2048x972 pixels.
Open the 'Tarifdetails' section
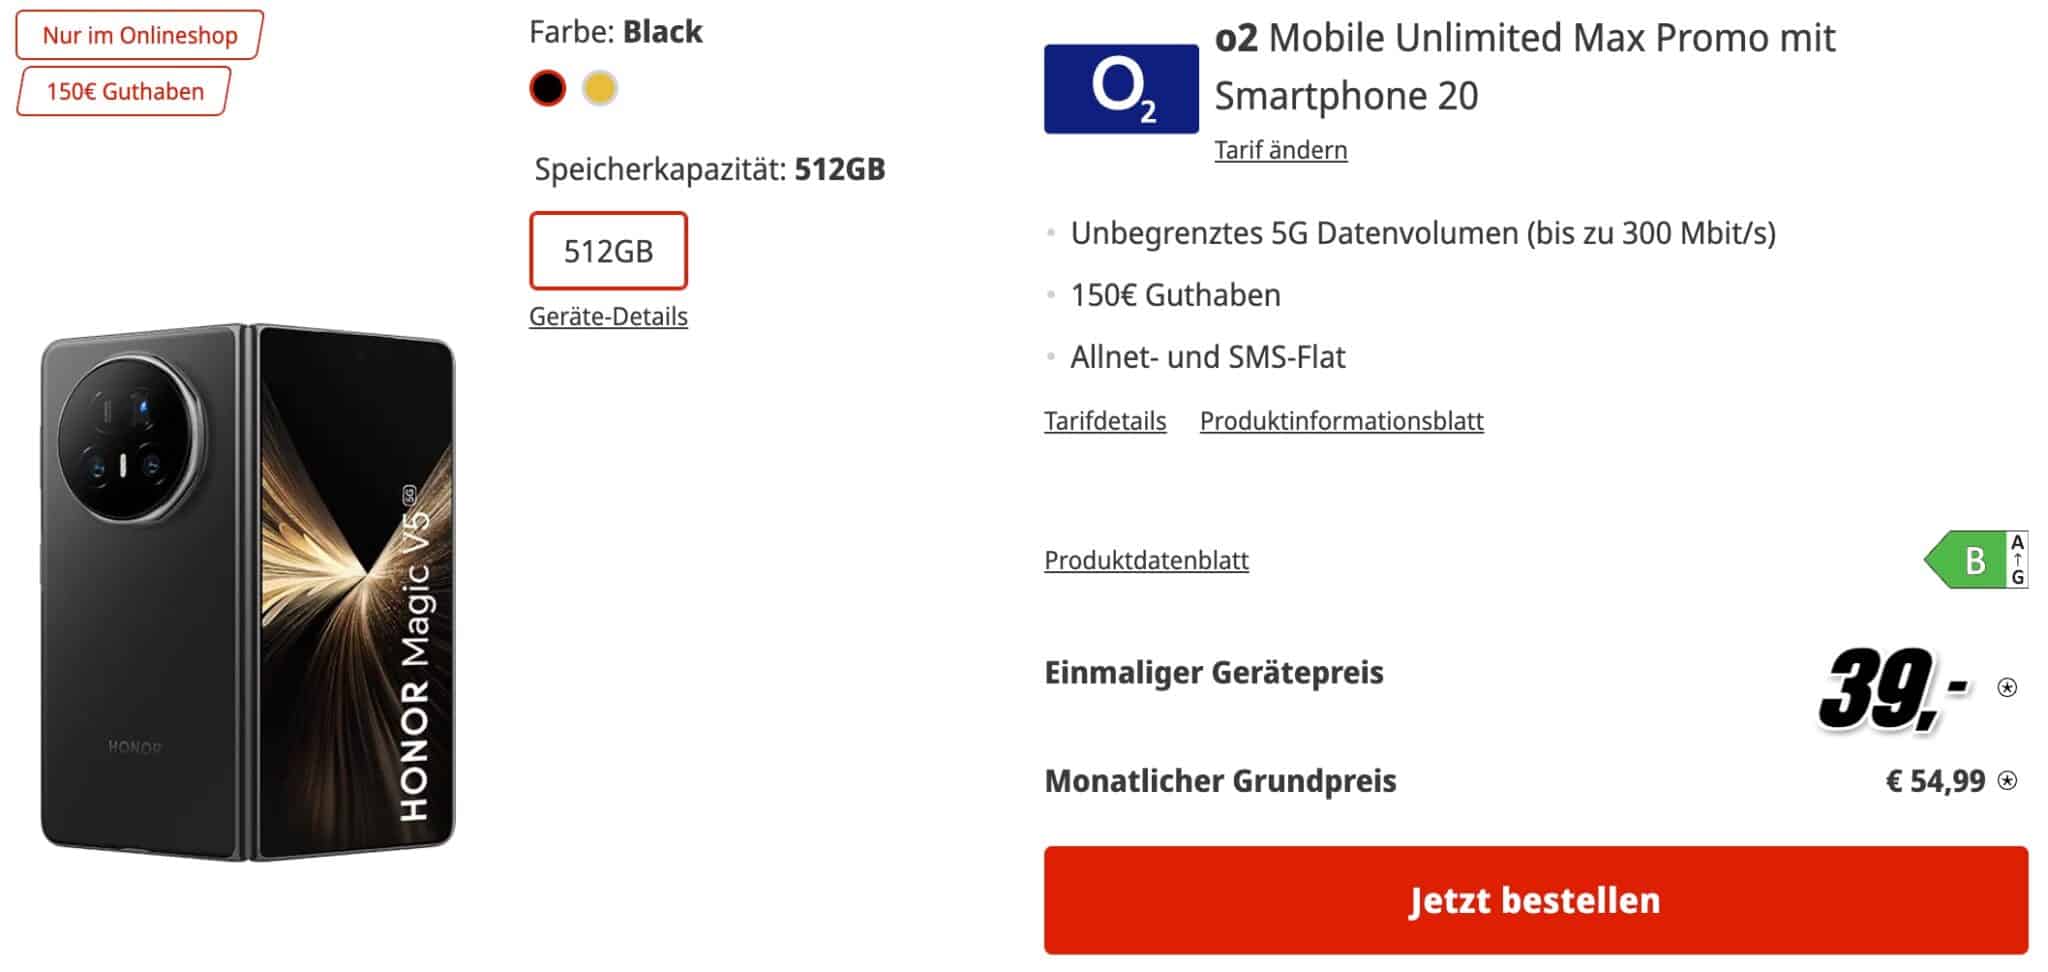(x=1104, y=421)
